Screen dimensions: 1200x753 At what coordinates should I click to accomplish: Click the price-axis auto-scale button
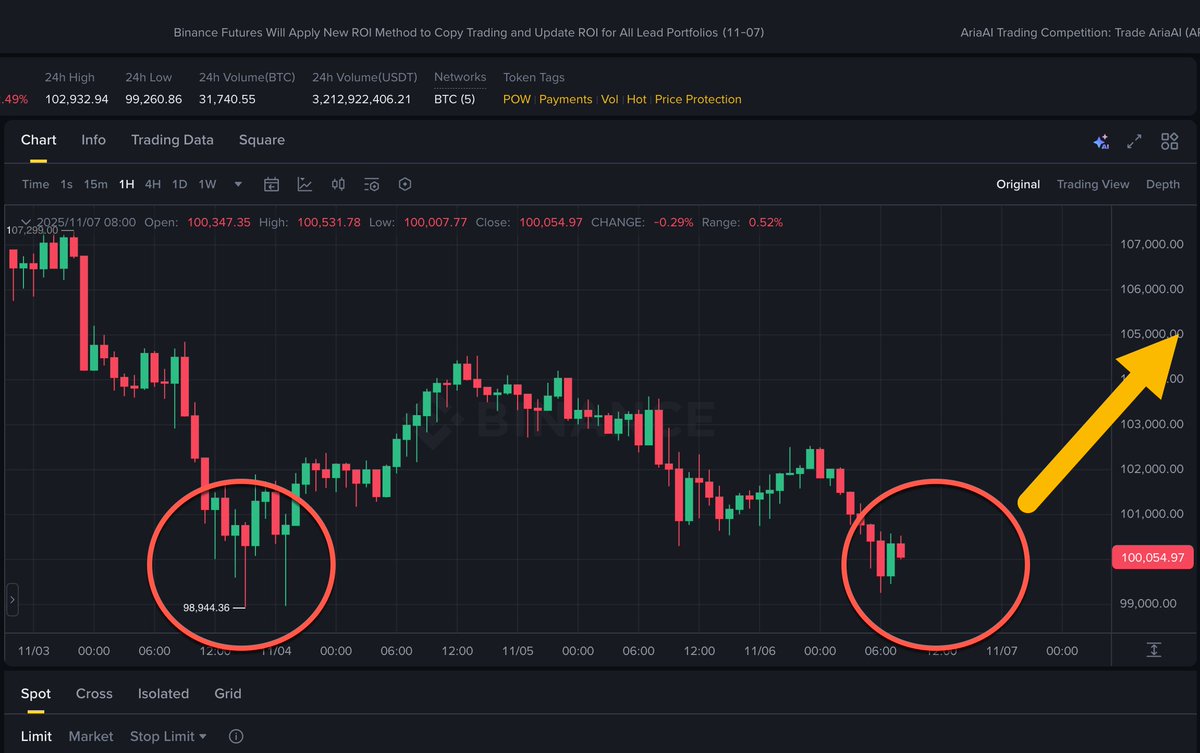[1153, 650]
